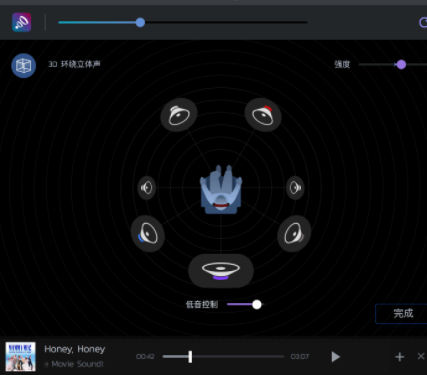Click the Honey, Honey song title
427x375 pixels.
click(75, 349)
